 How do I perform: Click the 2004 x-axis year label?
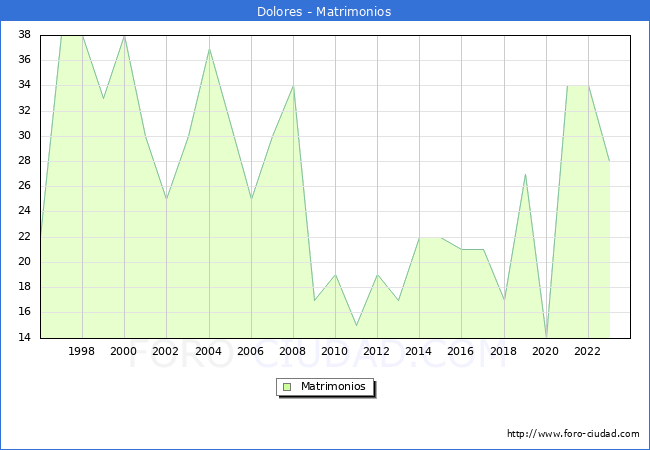click(x=209, y=351)
